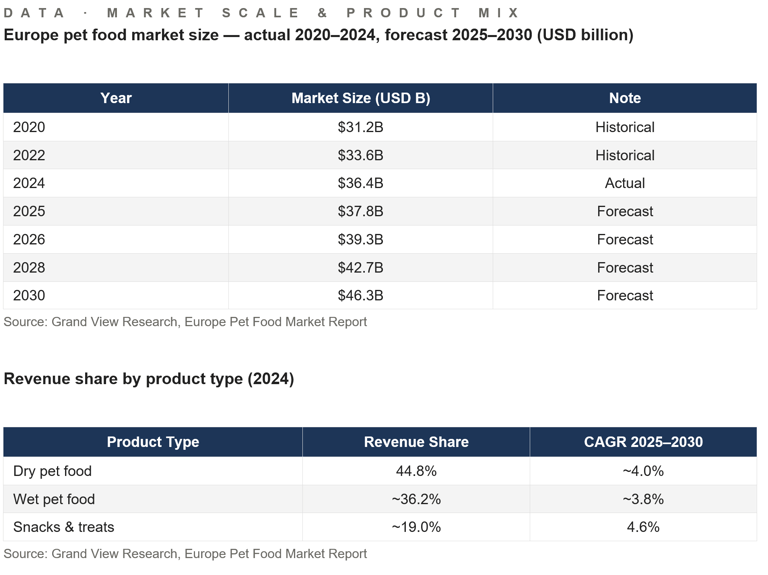Viewport: 768px width, 575px height.
Task: Select the $37.8B forecast value
Action: tap(360, 211)
